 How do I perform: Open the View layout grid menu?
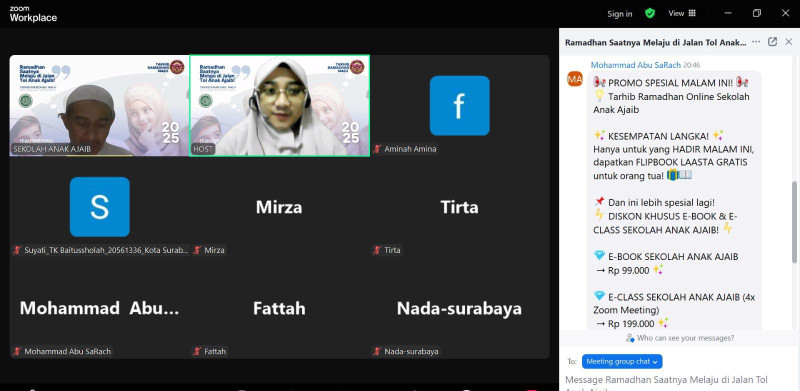click(682, 13)
